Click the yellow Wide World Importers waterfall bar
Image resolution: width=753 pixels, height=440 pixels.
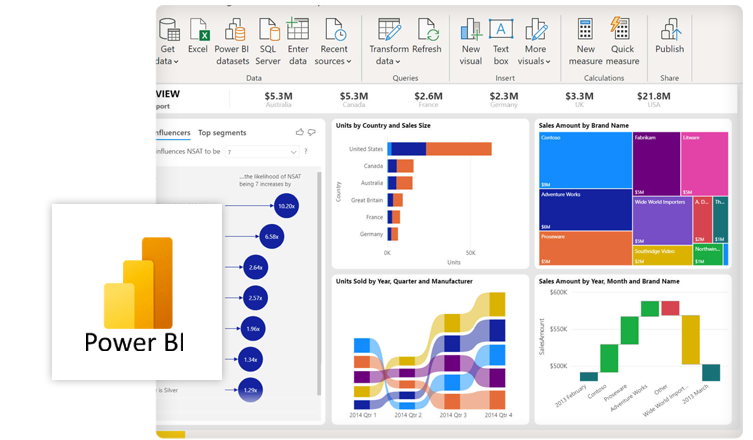[691, 340]
